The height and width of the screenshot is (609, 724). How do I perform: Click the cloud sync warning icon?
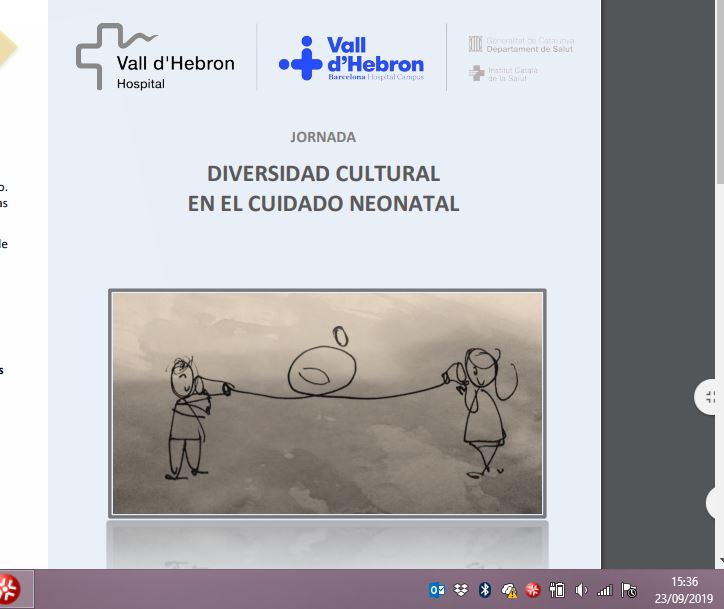coord(509,590)
